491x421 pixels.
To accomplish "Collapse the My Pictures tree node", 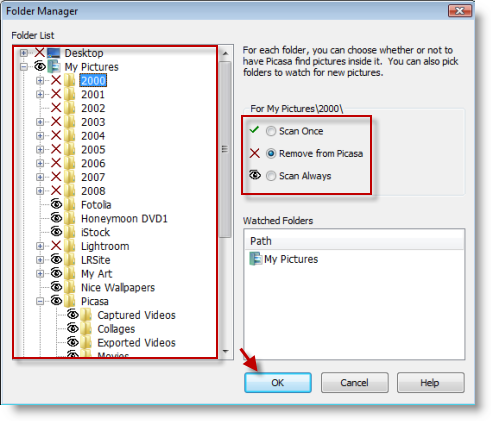I will click(24, 67).
